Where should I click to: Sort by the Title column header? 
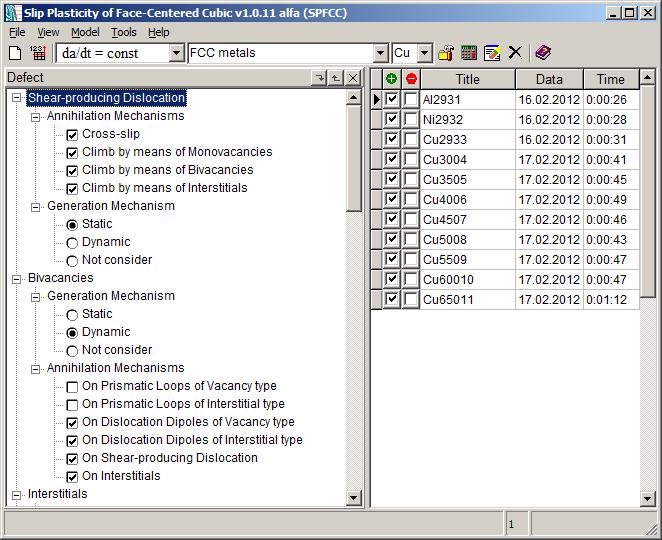pos(468,79)
